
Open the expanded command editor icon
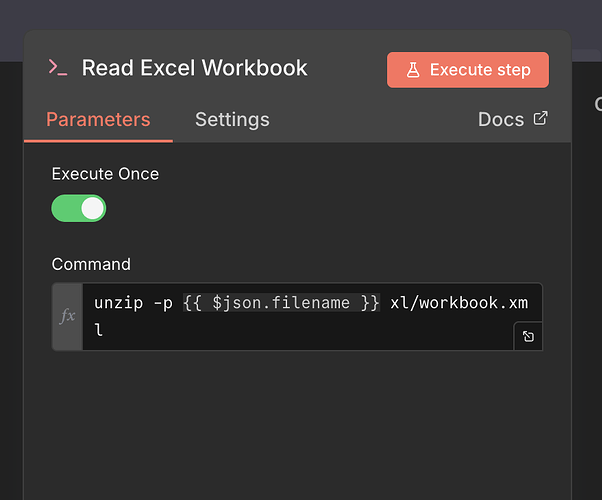[528, 336]
